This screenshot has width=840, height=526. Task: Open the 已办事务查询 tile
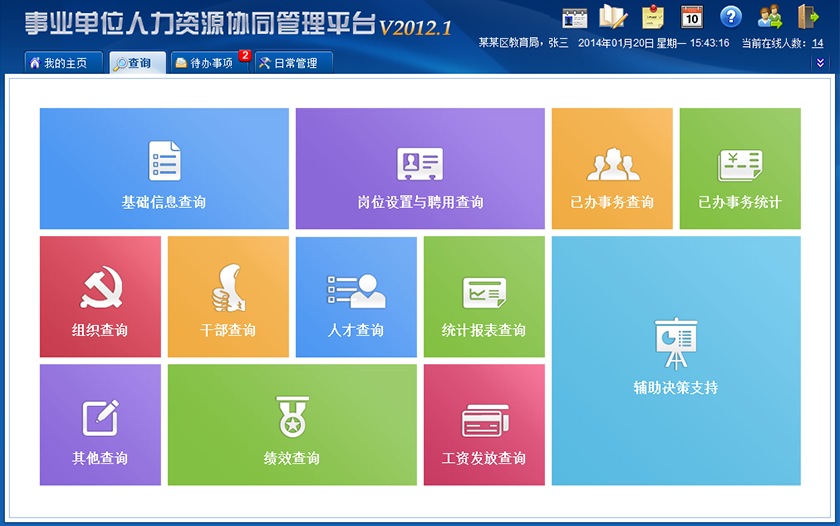click(612, 169)
